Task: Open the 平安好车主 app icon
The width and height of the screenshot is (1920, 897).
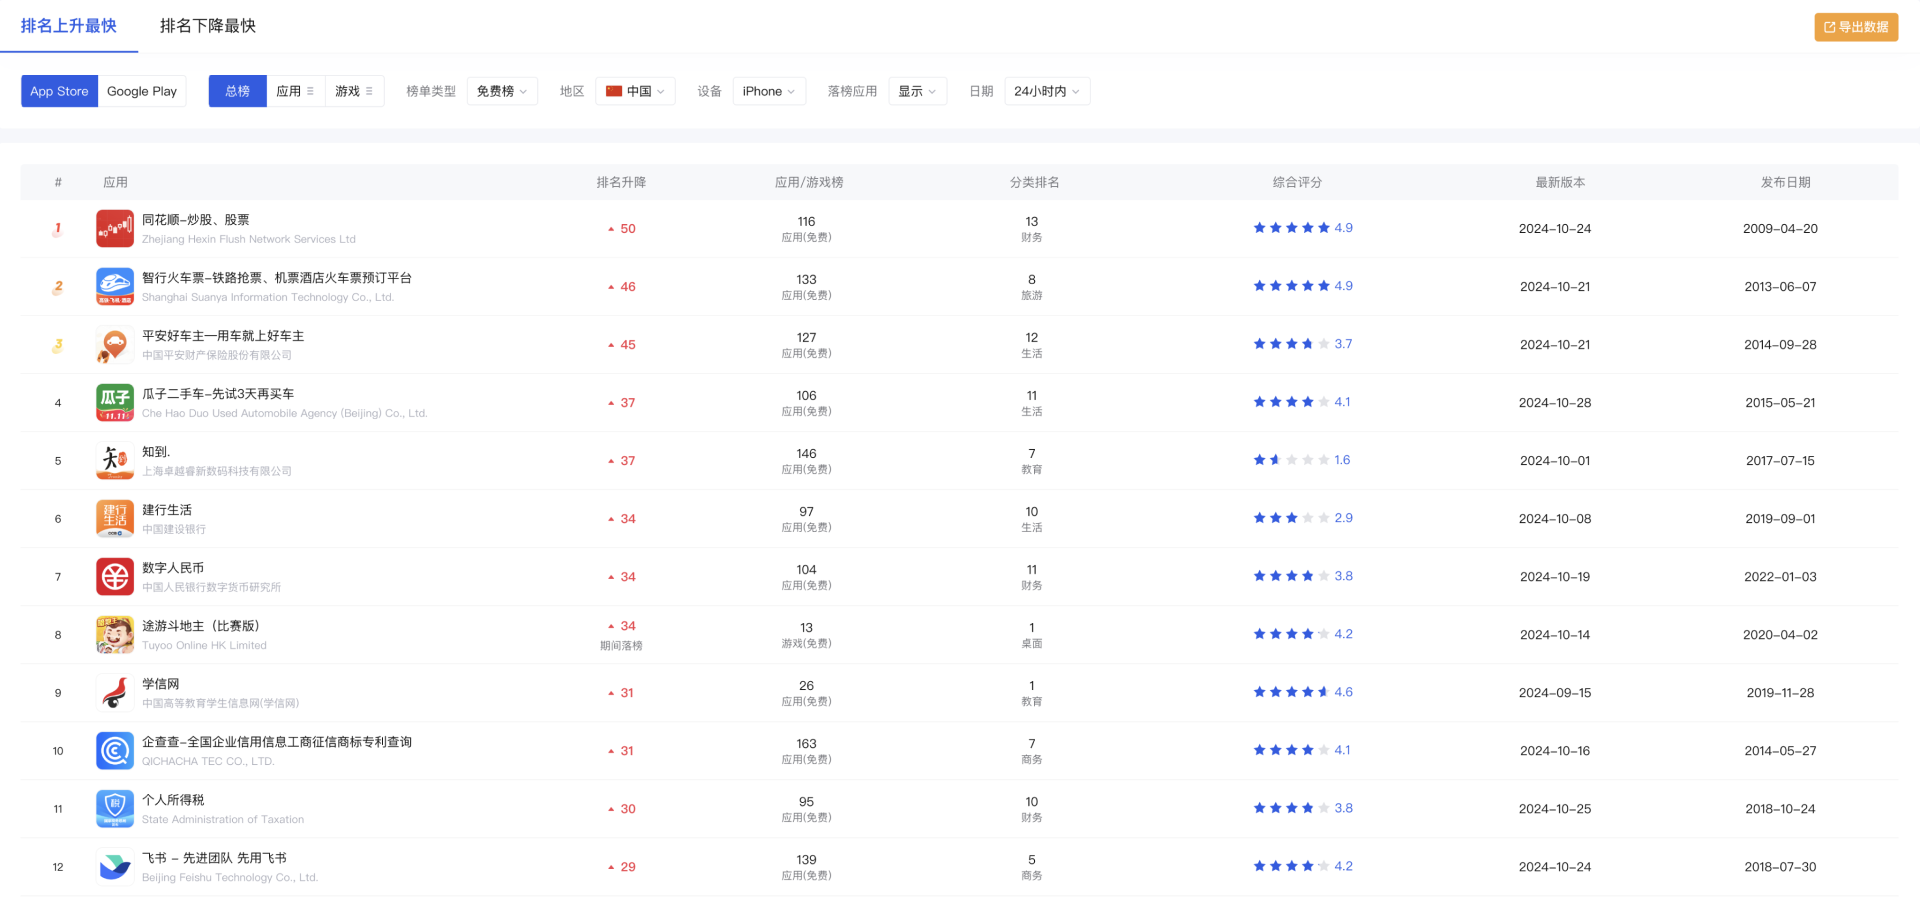Action: tap(115, 344)
